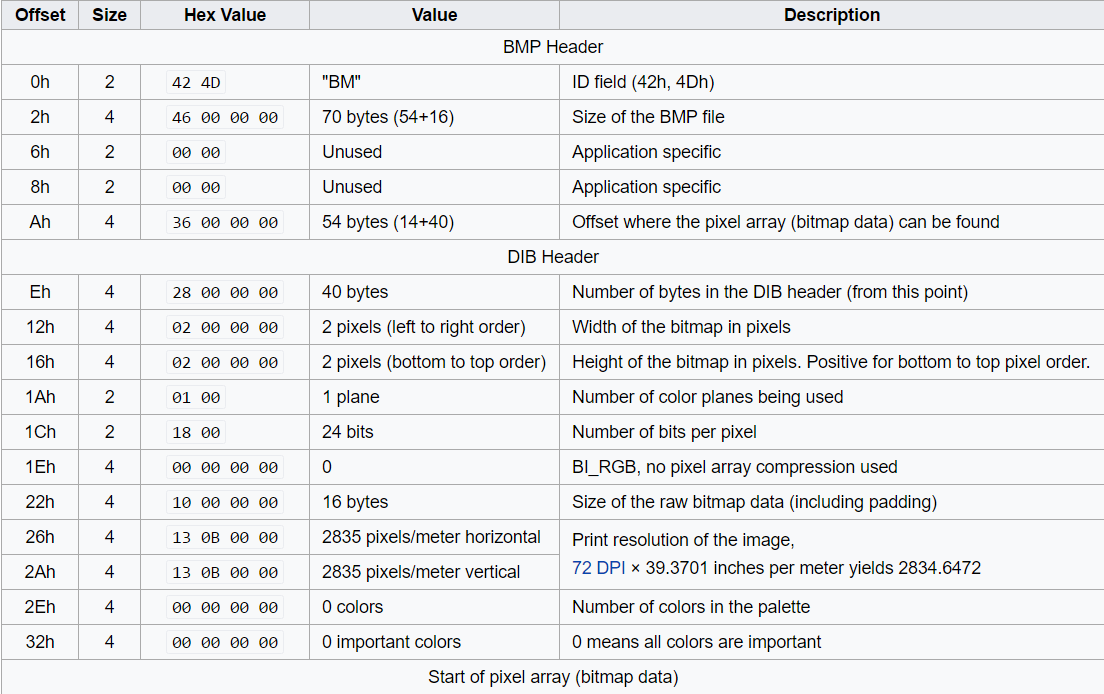Click the Size column header

pyautogui.click(x=109, y=15)
